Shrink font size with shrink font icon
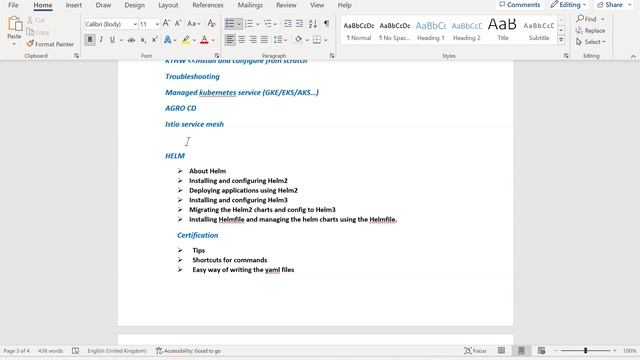Screen dimensions: 640x360 (178, 24)
